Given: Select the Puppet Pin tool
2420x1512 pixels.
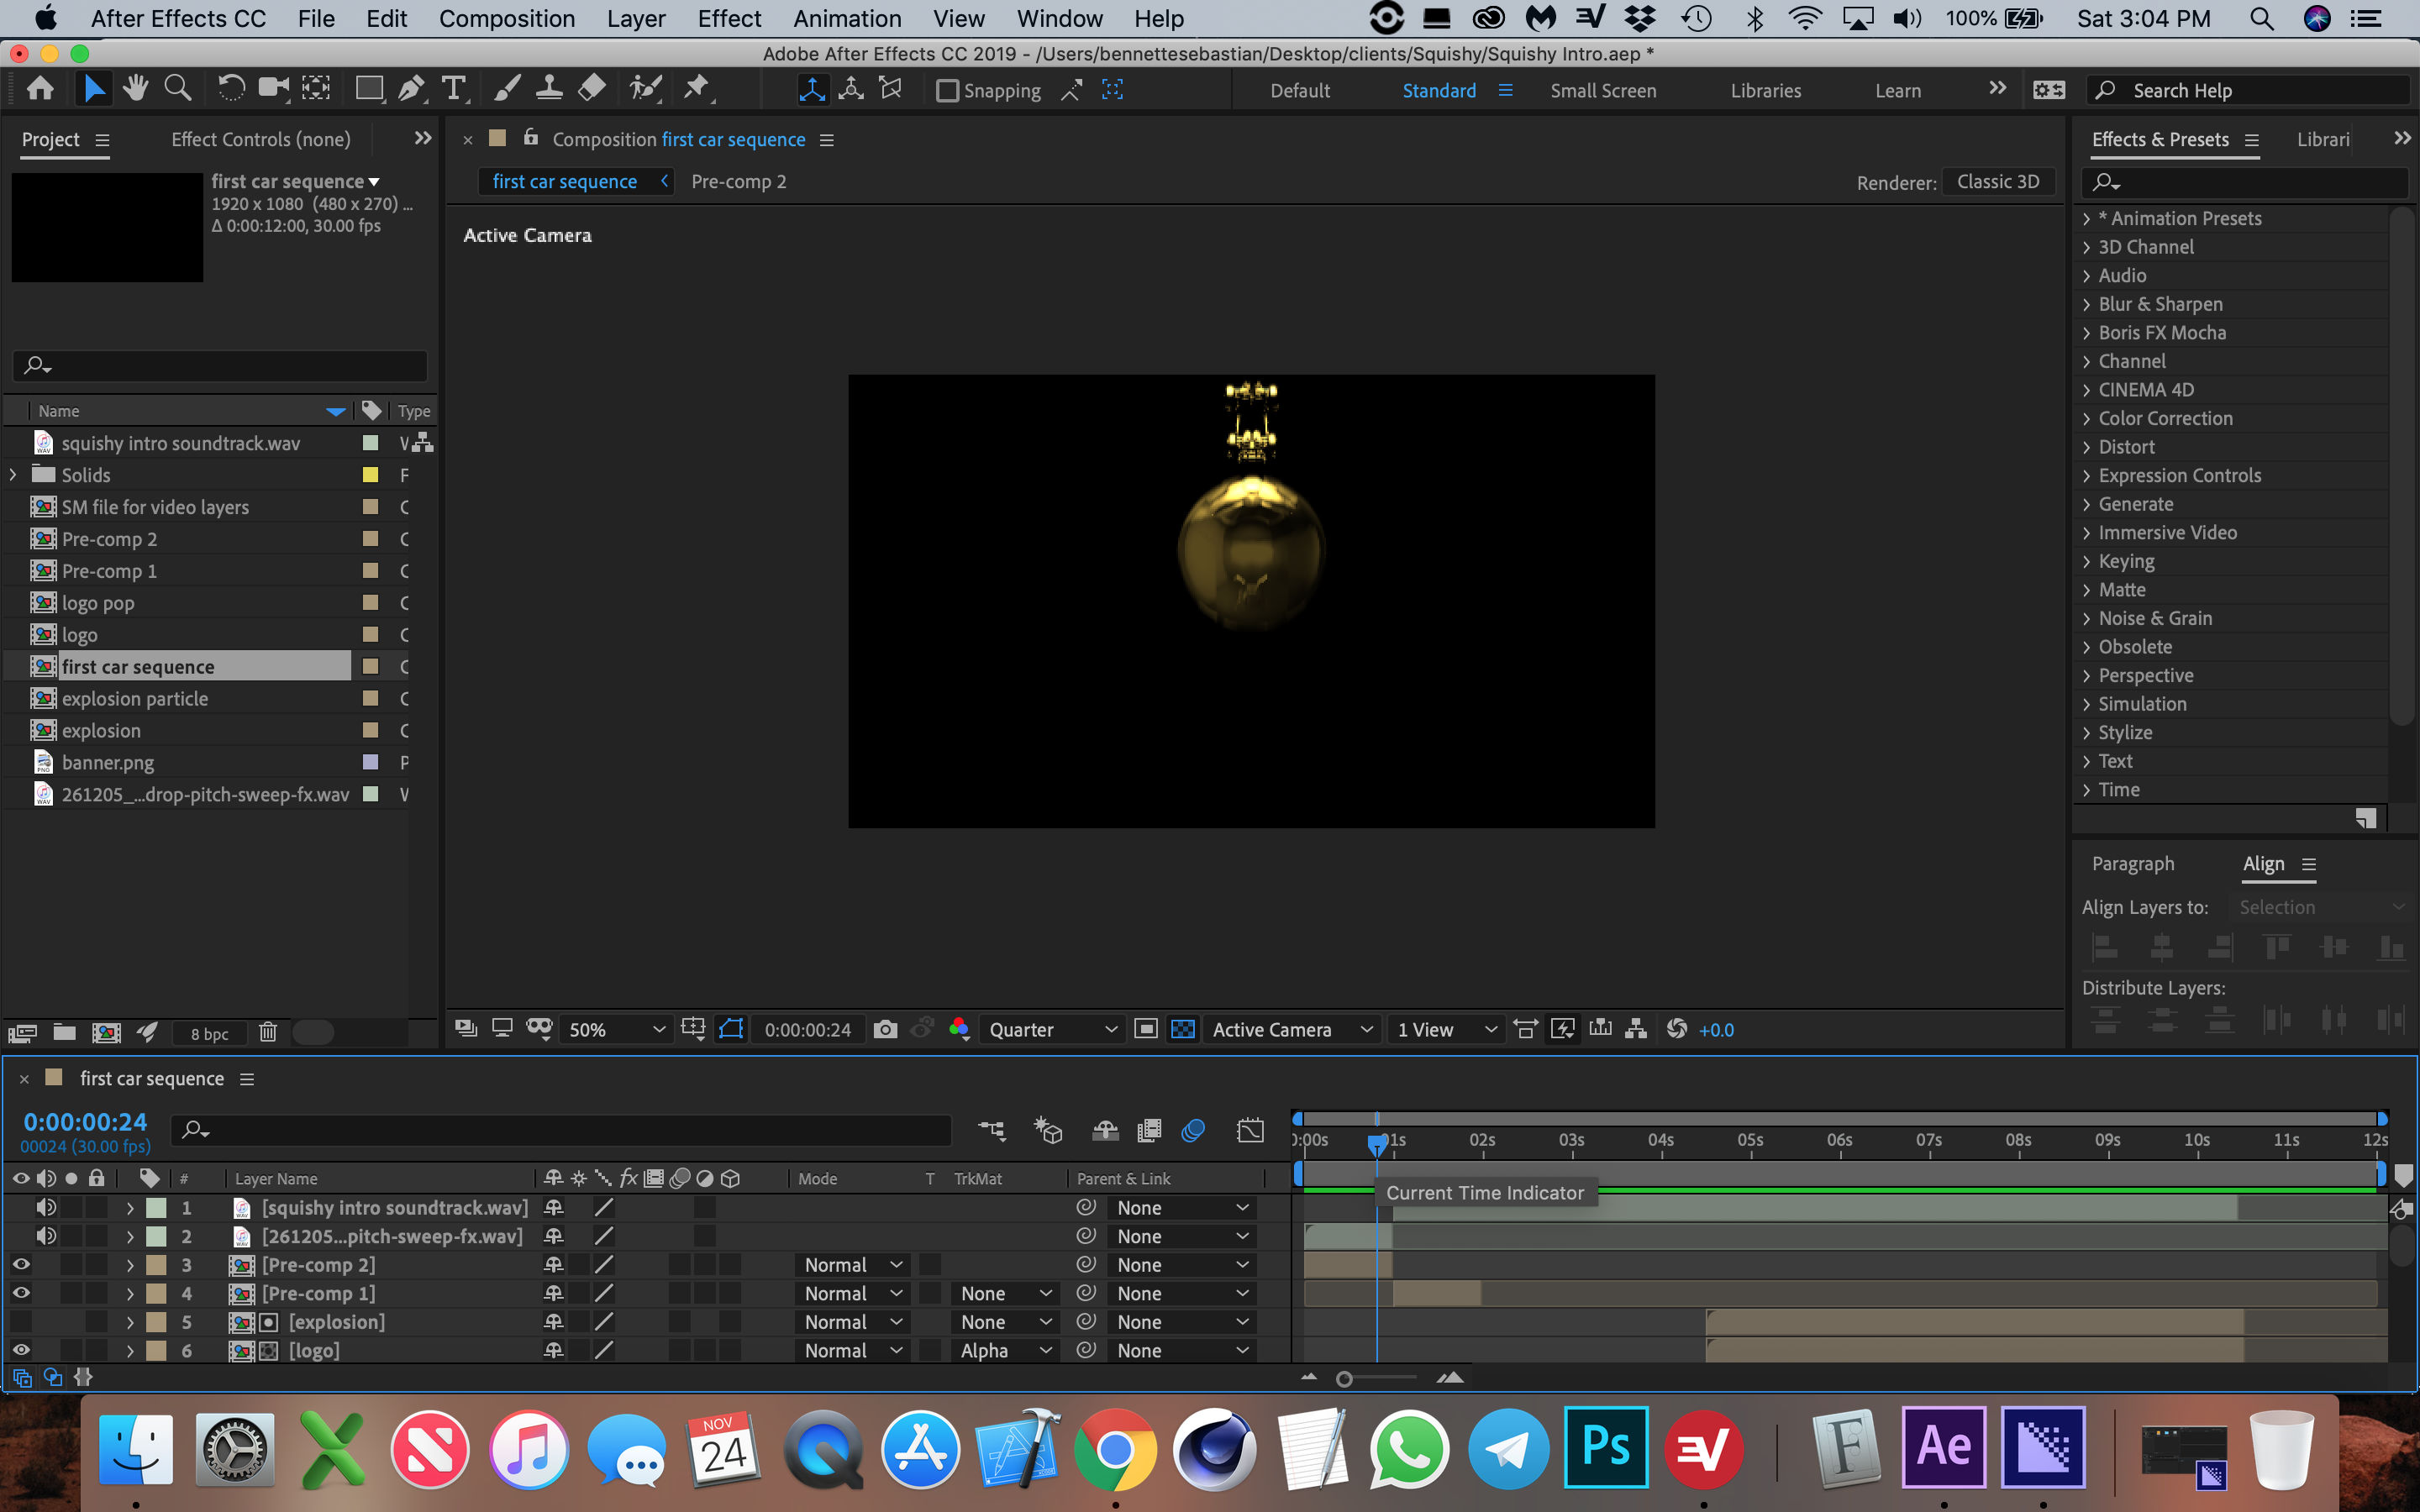Looking at the screenshot, I should (x=696, y=89).
